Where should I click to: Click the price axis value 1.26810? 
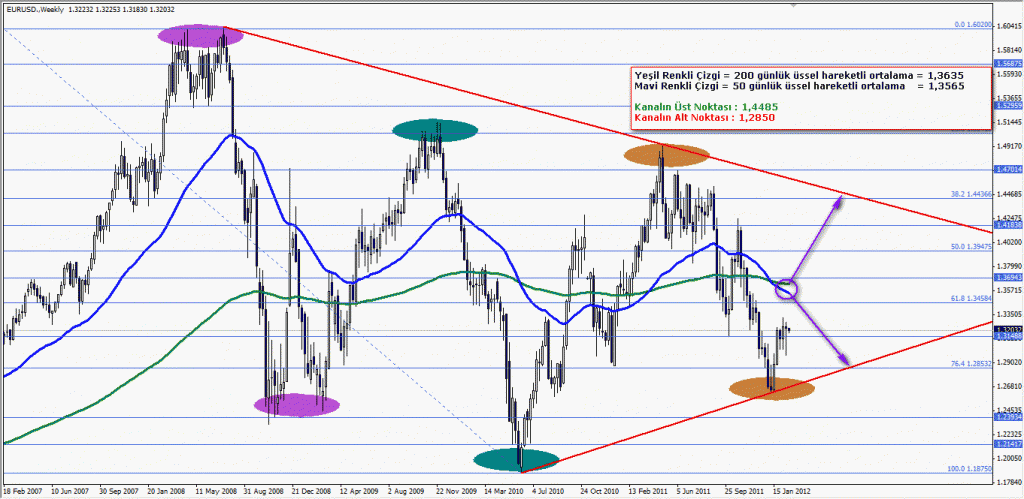click(x=1010, y=386)
